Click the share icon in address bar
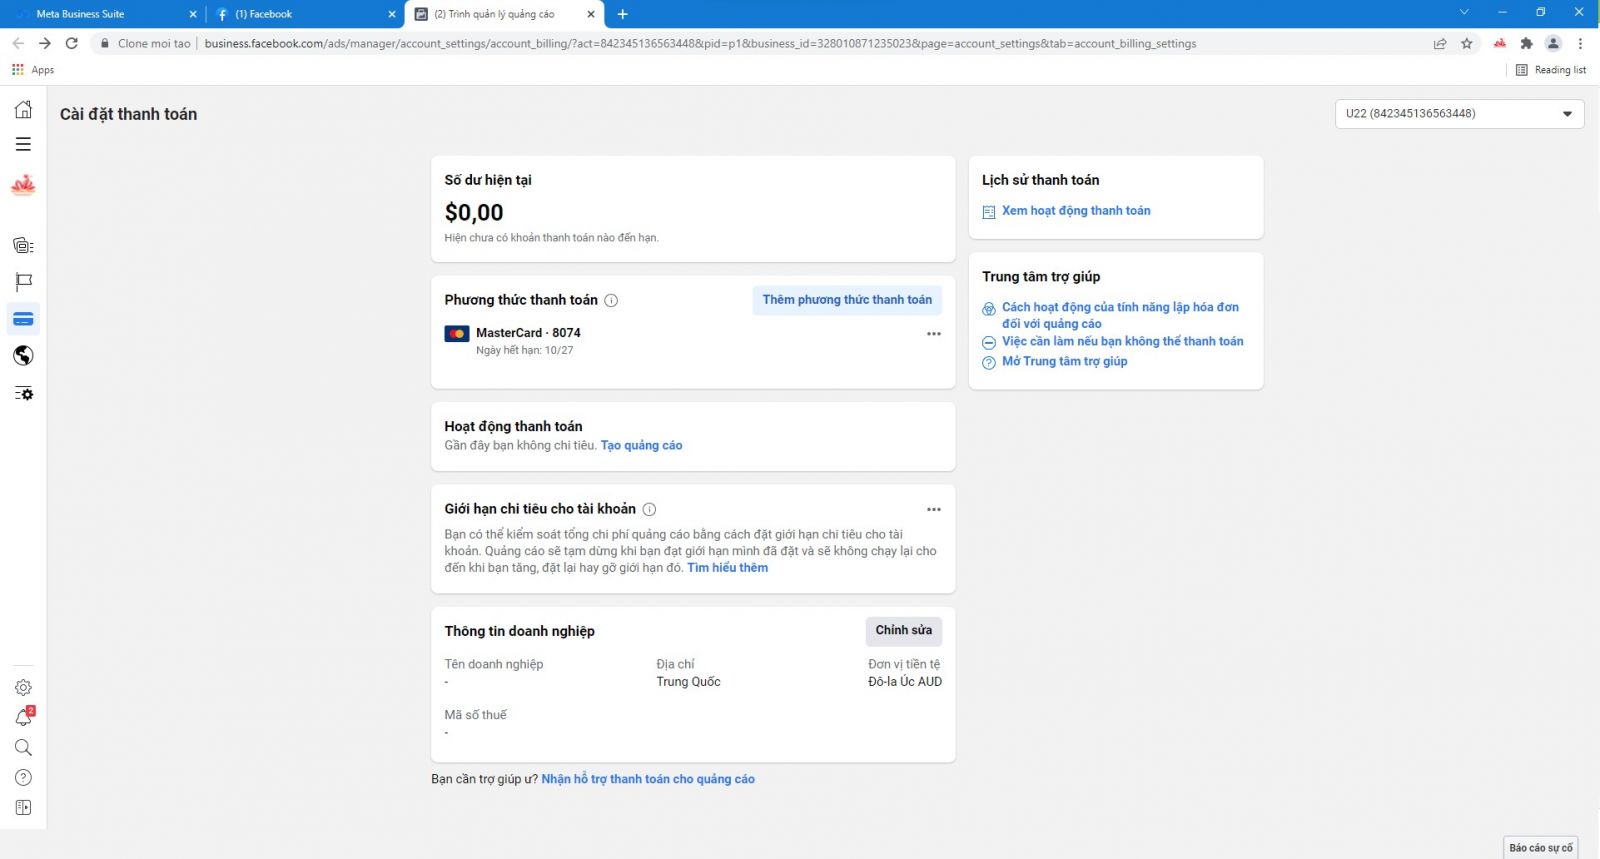The width and height of the screenshot is (1600, 859). (1440, 43)
